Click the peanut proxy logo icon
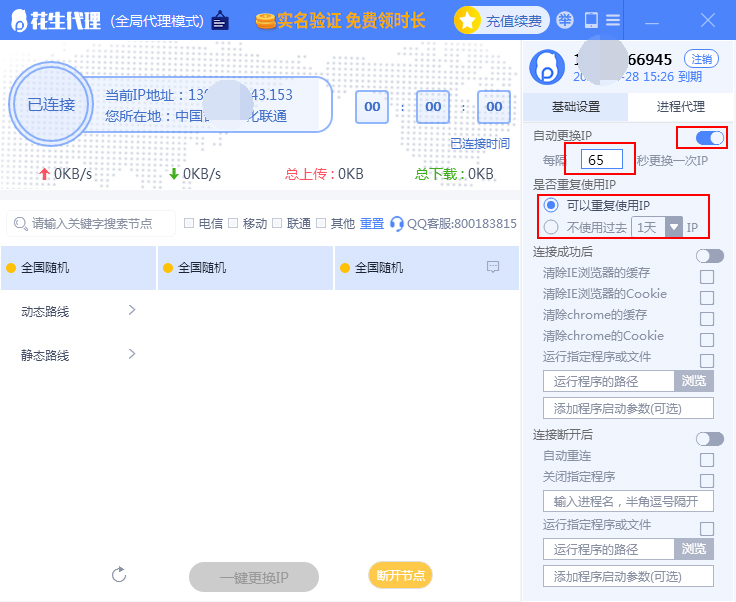Image resolution: width=736 pixels, height=602 pixels. [19, 21]
